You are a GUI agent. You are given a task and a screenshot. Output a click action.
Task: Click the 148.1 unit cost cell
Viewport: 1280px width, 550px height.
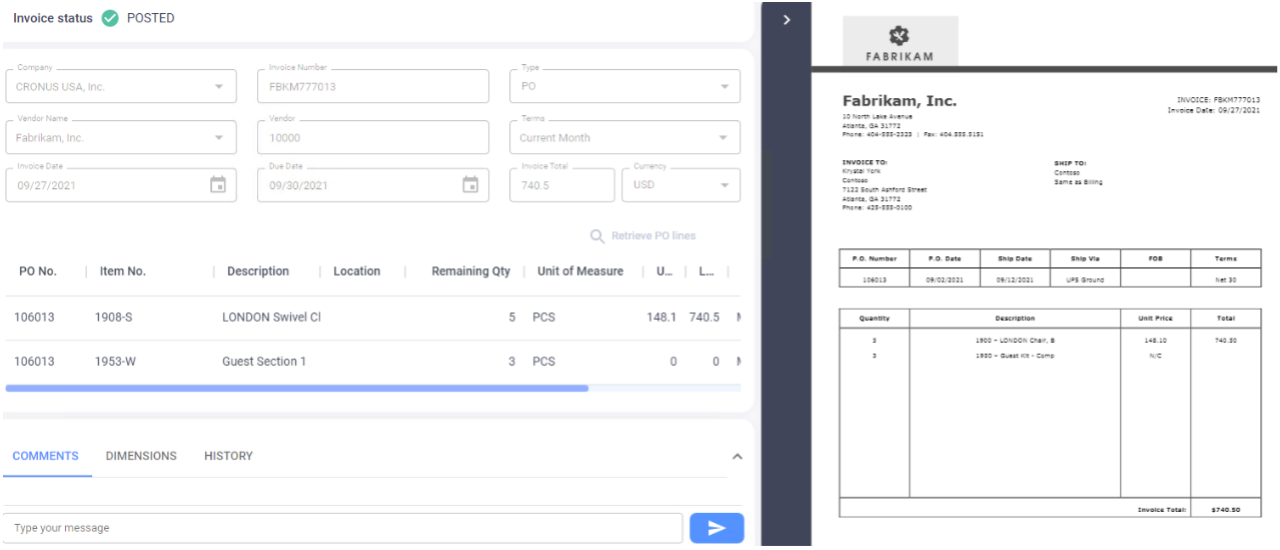click(x=662, y=317)
